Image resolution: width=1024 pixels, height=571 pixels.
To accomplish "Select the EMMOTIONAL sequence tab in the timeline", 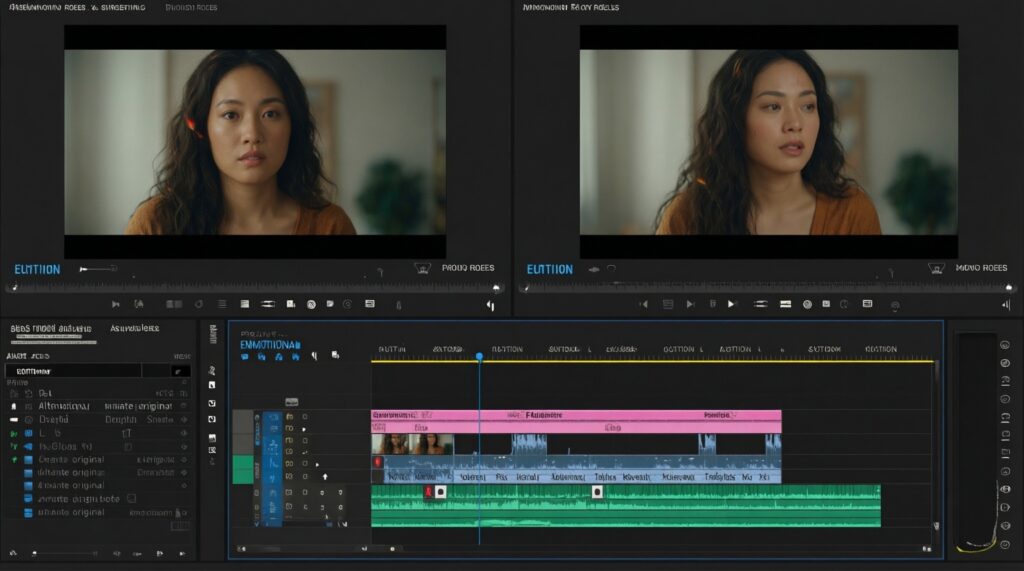I will point(269,344).
